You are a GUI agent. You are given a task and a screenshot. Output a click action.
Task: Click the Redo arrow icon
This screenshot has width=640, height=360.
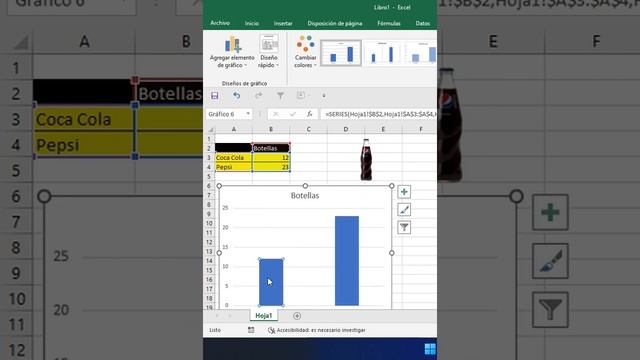coord(258,96)
